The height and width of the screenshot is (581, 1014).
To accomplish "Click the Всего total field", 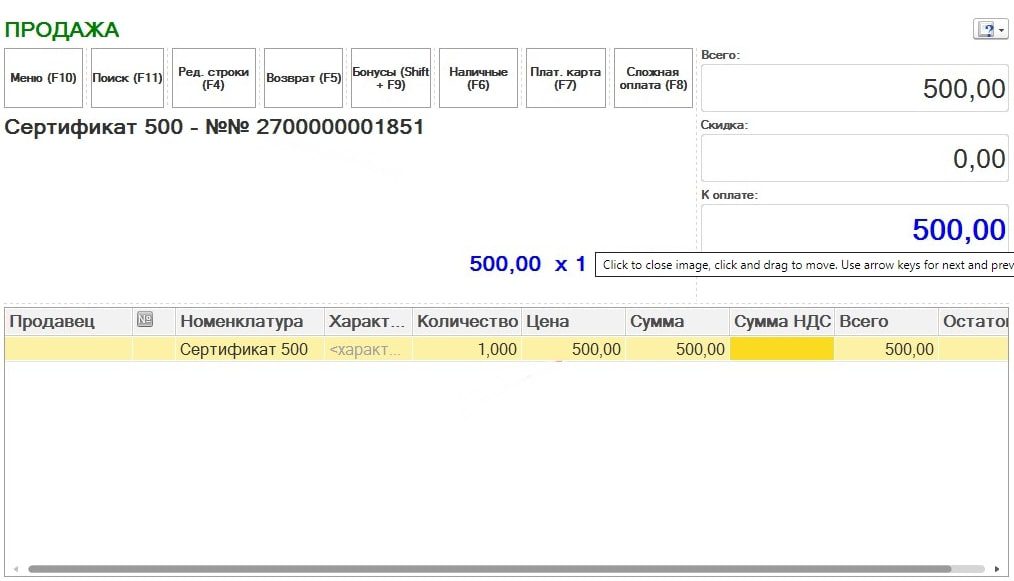I will point(854,89).
